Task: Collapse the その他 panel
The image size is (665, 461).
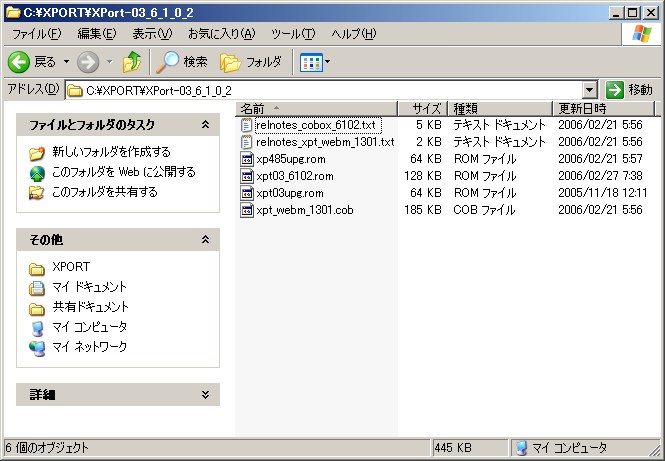Action: 205,240
